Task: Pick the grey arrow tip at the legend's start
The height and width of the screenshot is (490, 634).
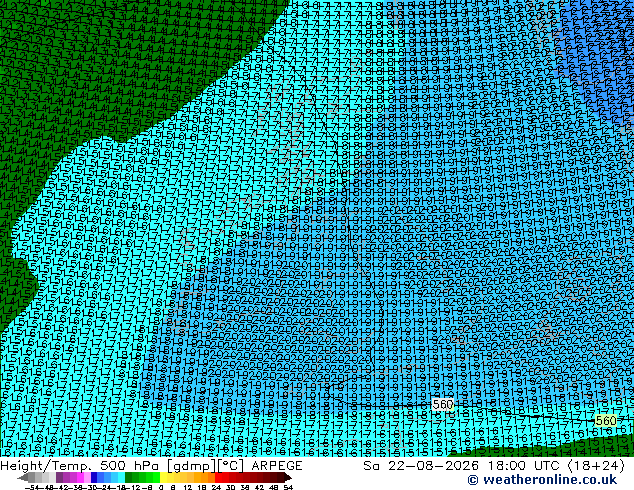Action: coord(22,478)
